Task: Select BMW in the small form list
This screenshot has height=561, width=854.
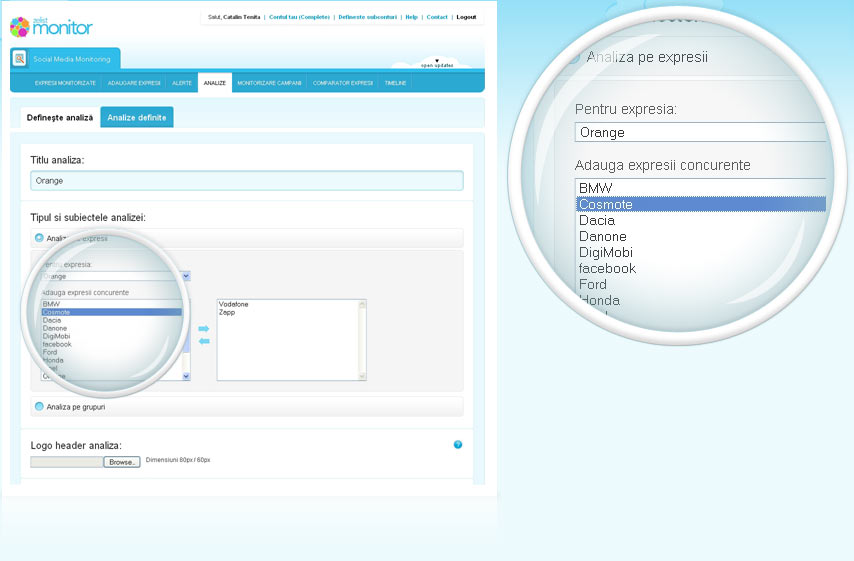Action: click(x=52, y=304)
